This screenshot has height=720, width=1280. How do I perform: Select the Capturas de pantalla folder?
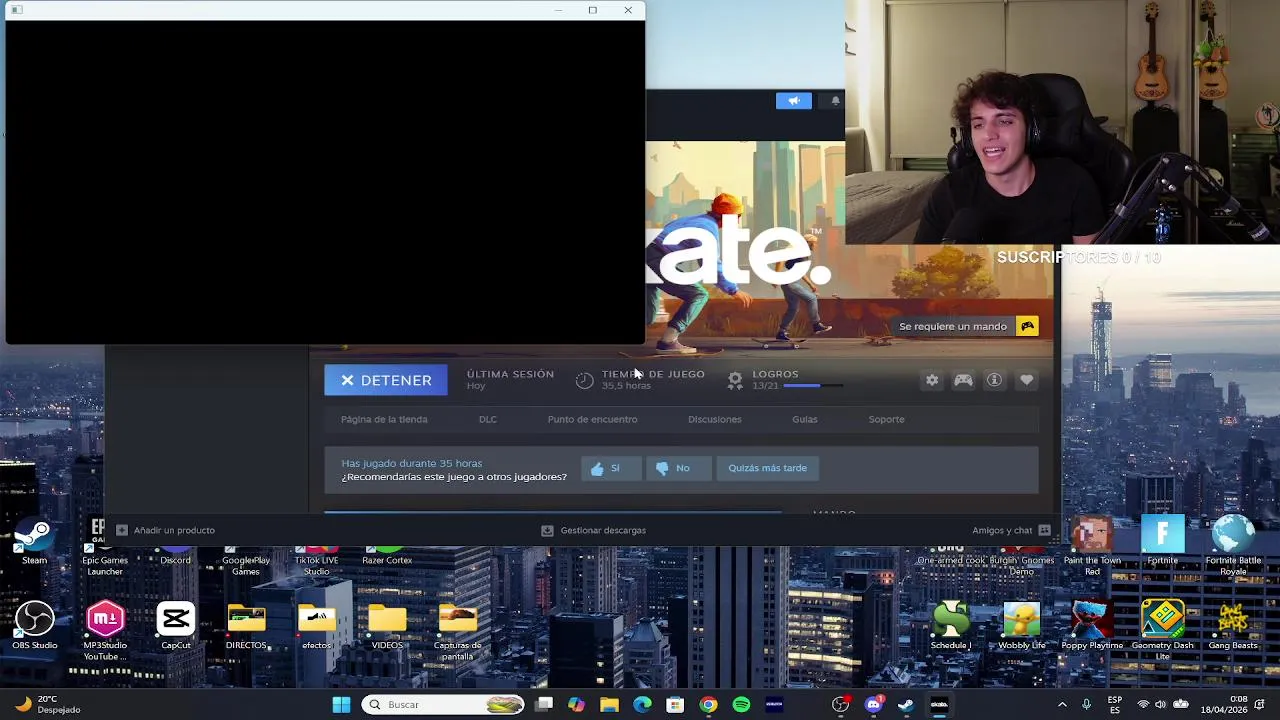point(457,630)
